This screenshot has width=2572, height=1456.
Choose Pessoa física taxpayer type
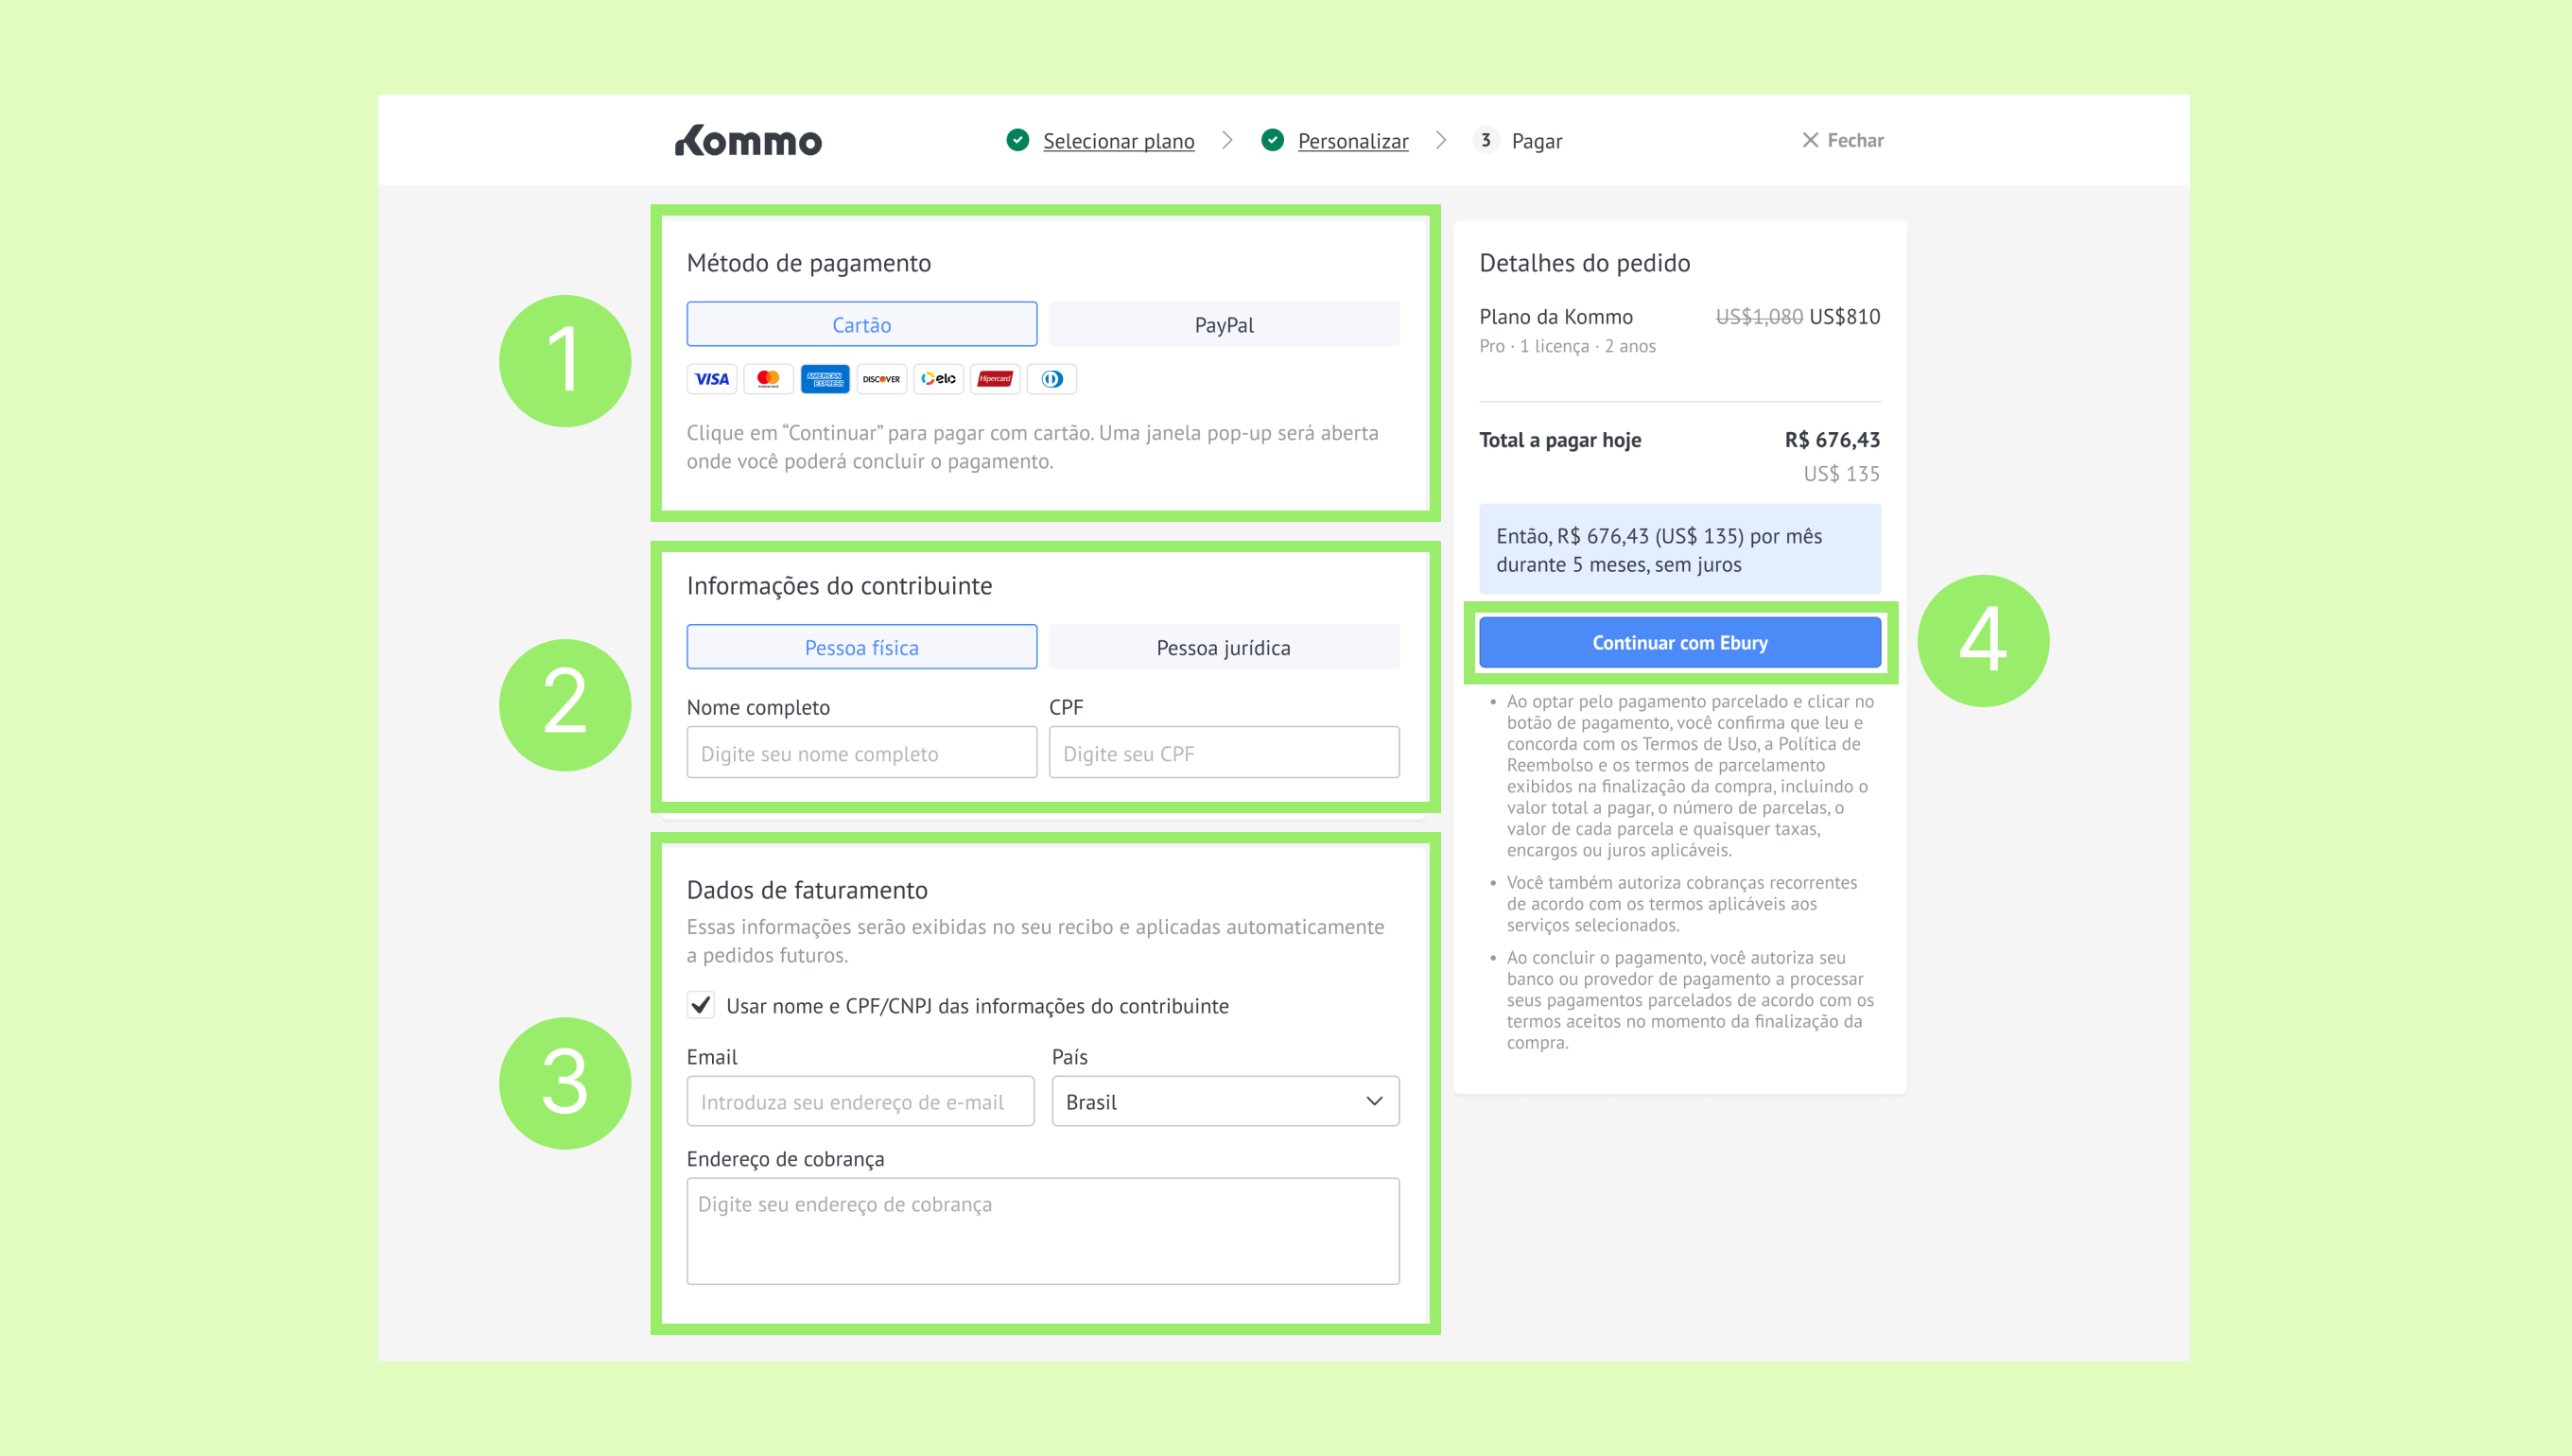[x=862, y=647]
